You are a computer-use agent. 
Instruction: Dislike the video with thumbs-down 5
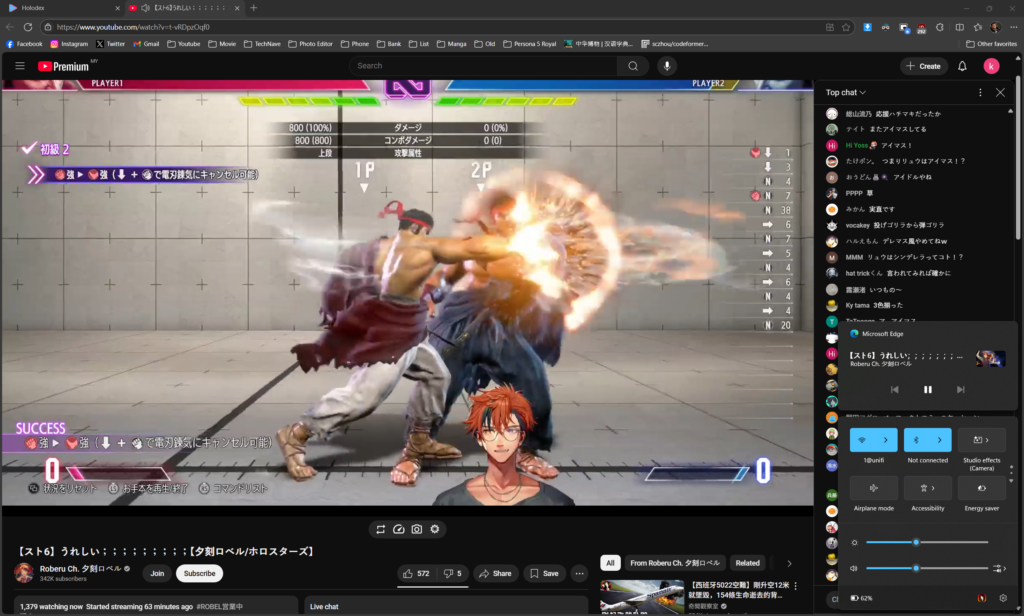453,574
